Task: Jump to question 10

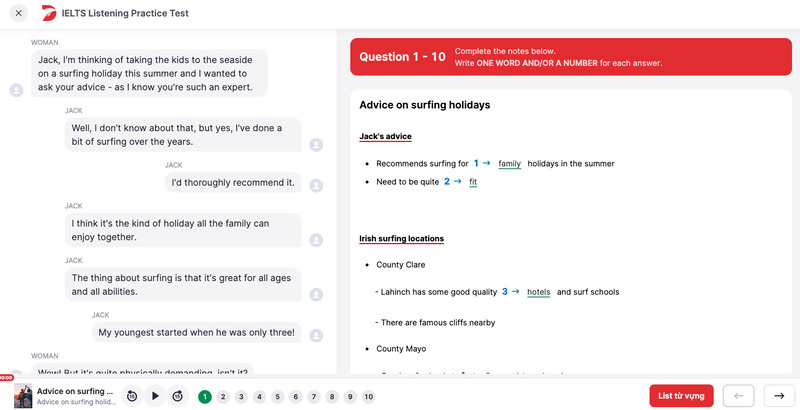Action: click(x=368, y=396)
